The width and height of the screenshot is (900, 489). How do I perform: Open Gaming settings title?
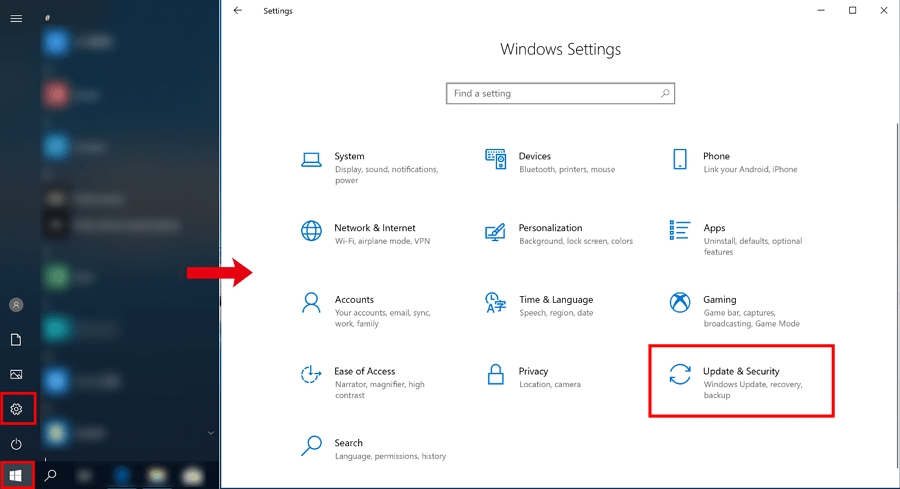click(720, 300)
